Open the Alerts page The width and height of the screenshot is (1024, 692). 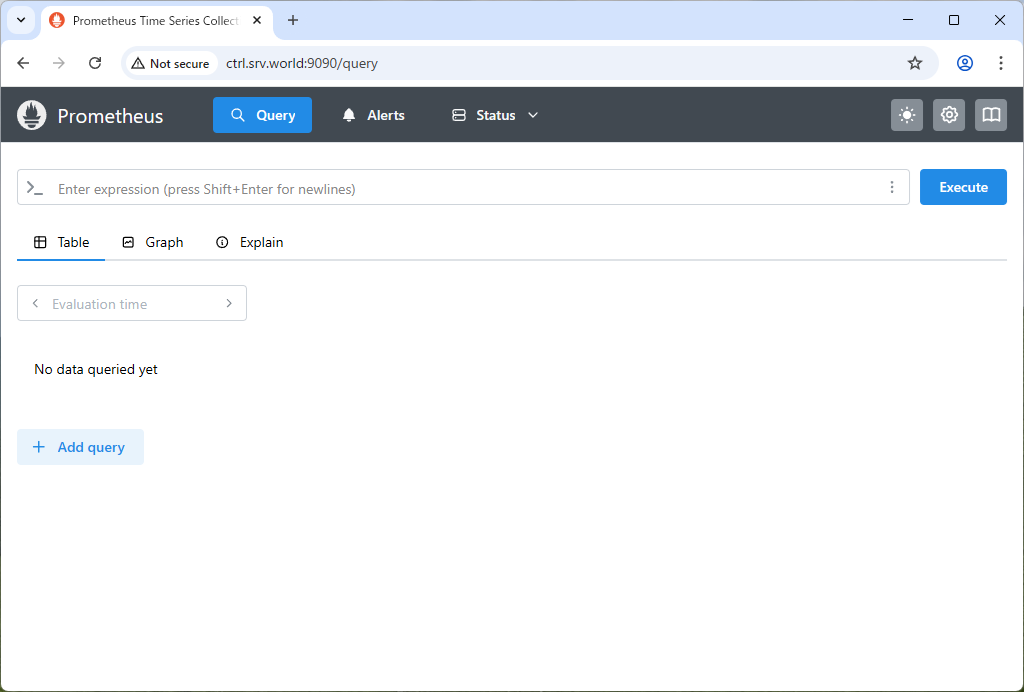point(373,115)
